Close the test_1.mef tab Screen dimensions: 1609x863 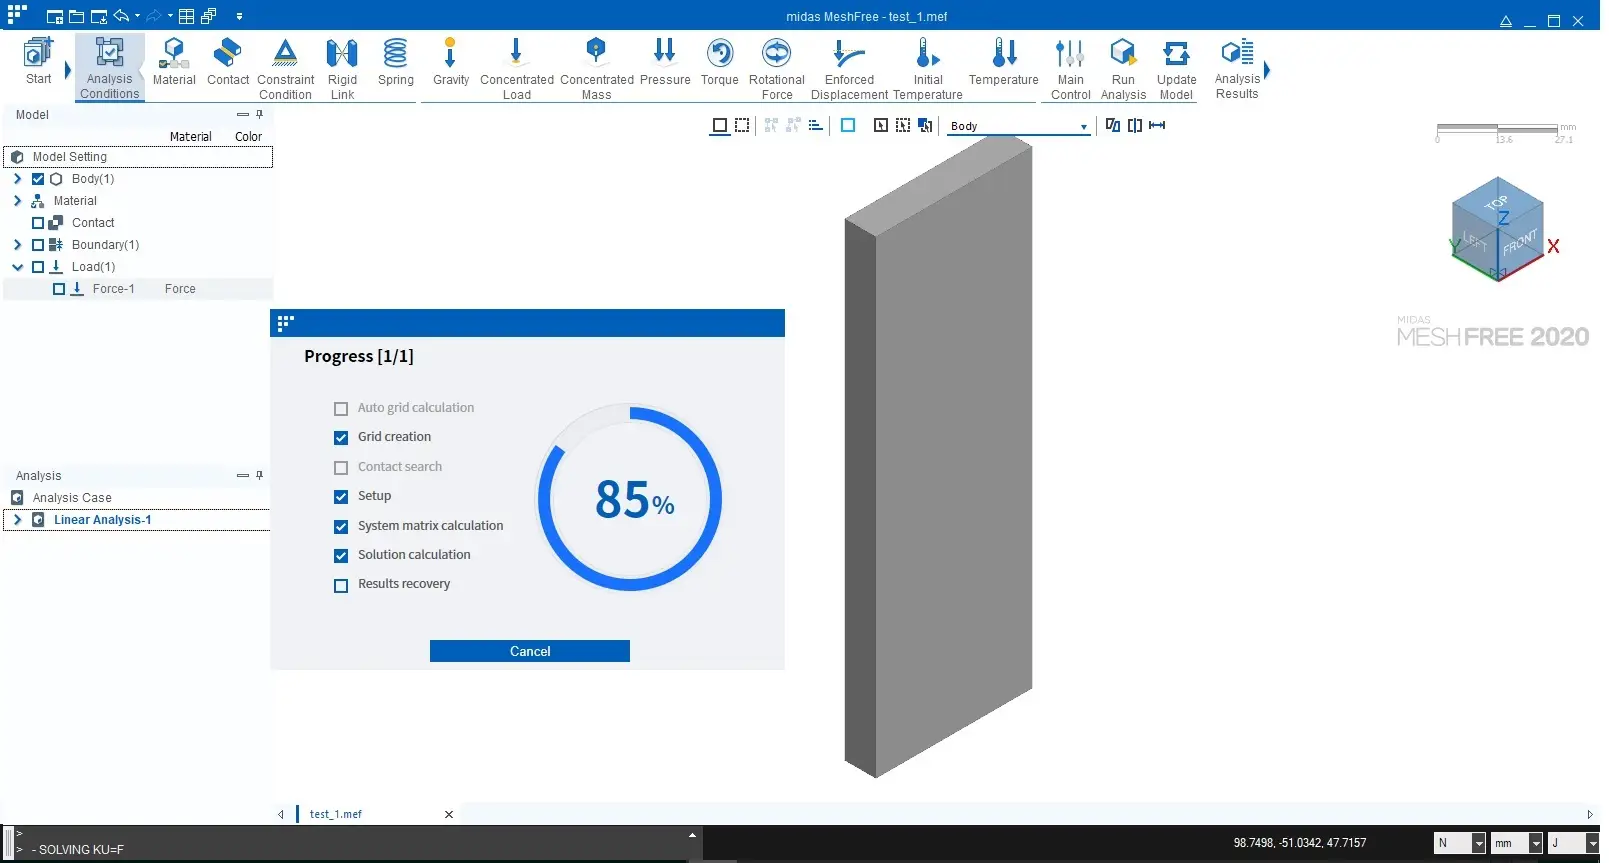pos(449,814)
